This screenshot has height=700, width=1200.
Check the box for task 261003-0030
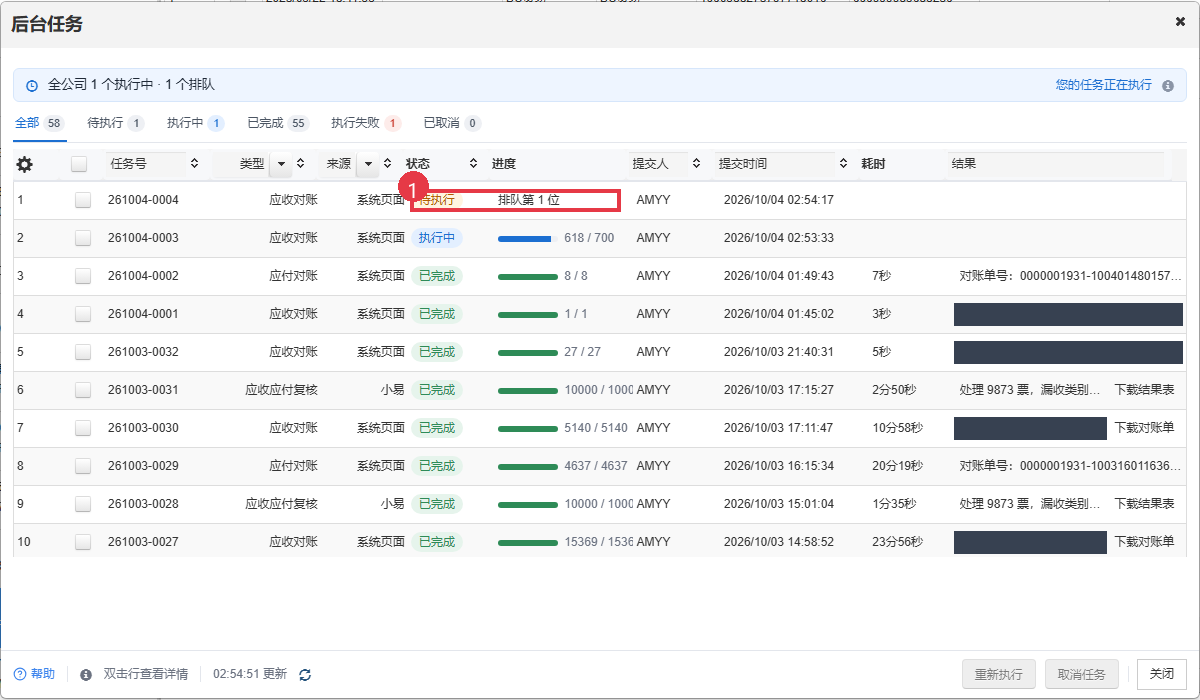[x=82, y=428]
